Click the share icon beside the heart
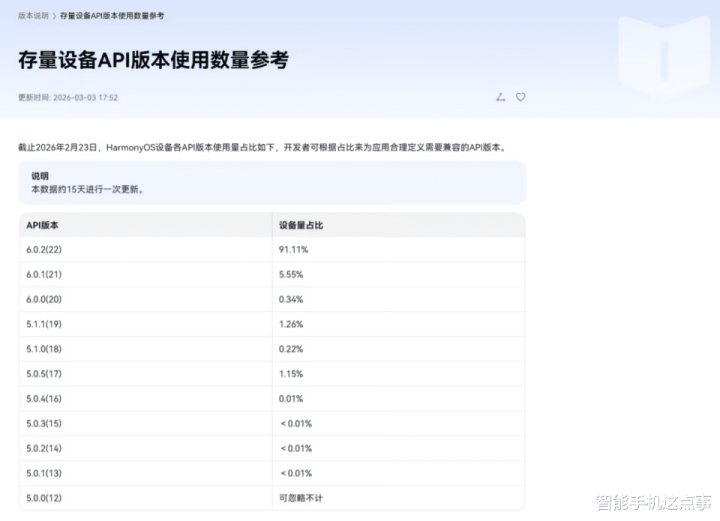Image resolution: width=720 pixels, height=521 pixels. pyautogui.click(x=501, y=97)
